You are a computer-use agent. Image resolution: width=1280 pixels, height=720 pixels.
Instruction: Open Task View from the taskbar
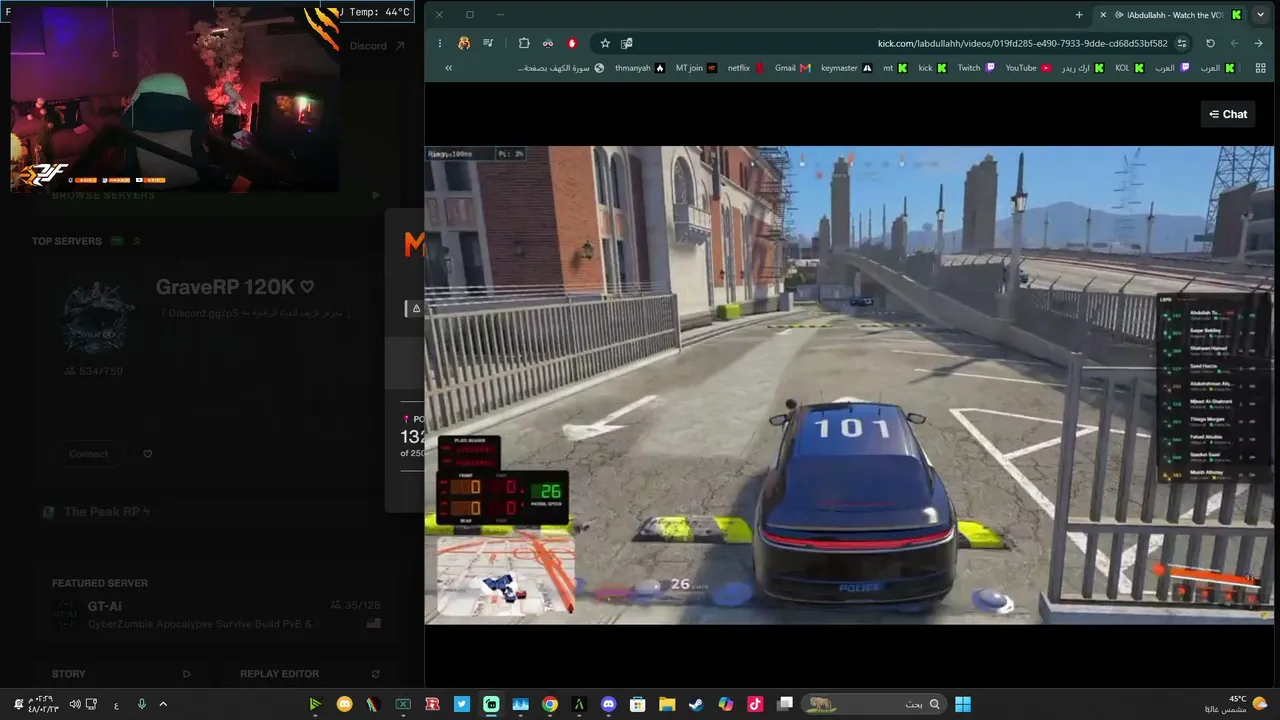pos(785,704)
